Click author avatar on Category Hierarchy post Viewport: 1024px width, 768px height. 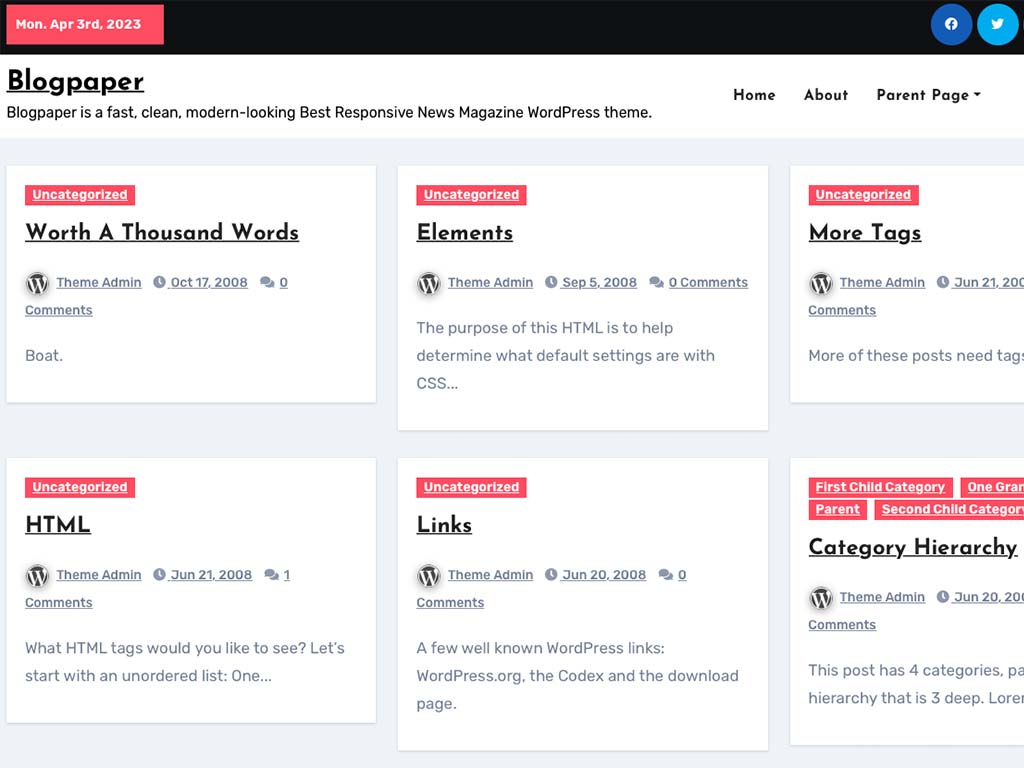(821, 597)
